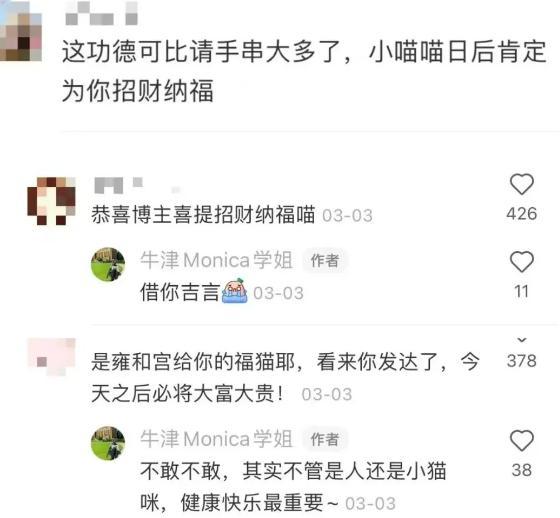Tap the 378 like count
The height and width of the screenshot is (518, 560).
click(x=521, y=361)
